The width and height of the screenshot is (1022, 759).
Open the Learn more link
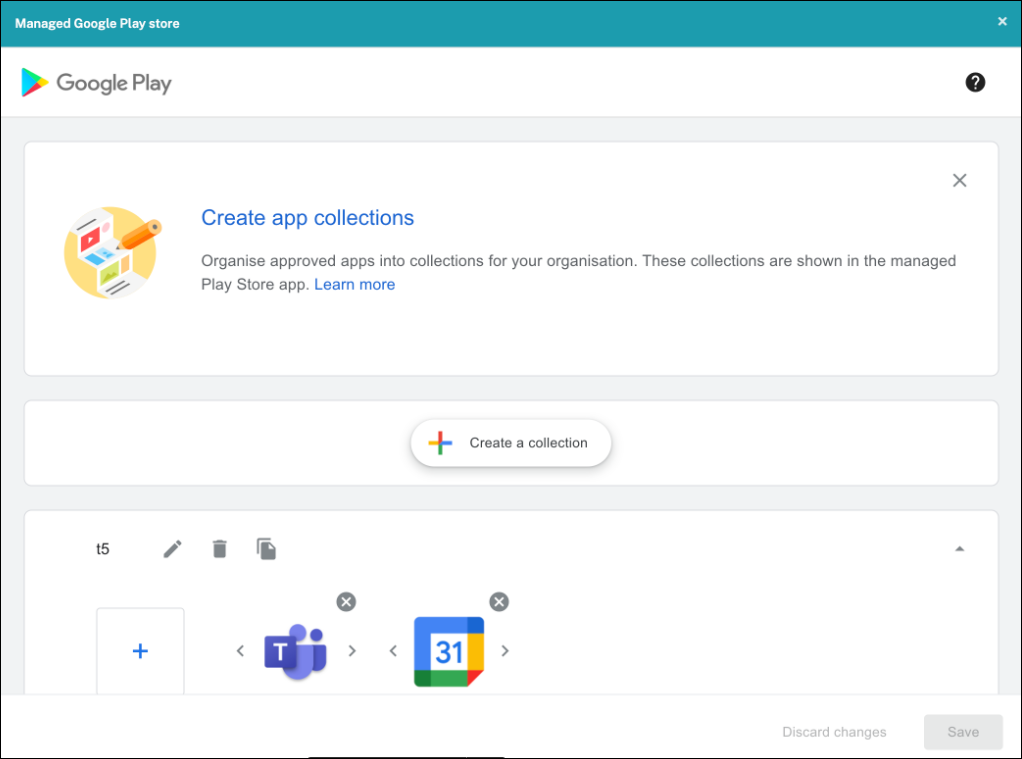pyautogui.click(x=354, y=285)
